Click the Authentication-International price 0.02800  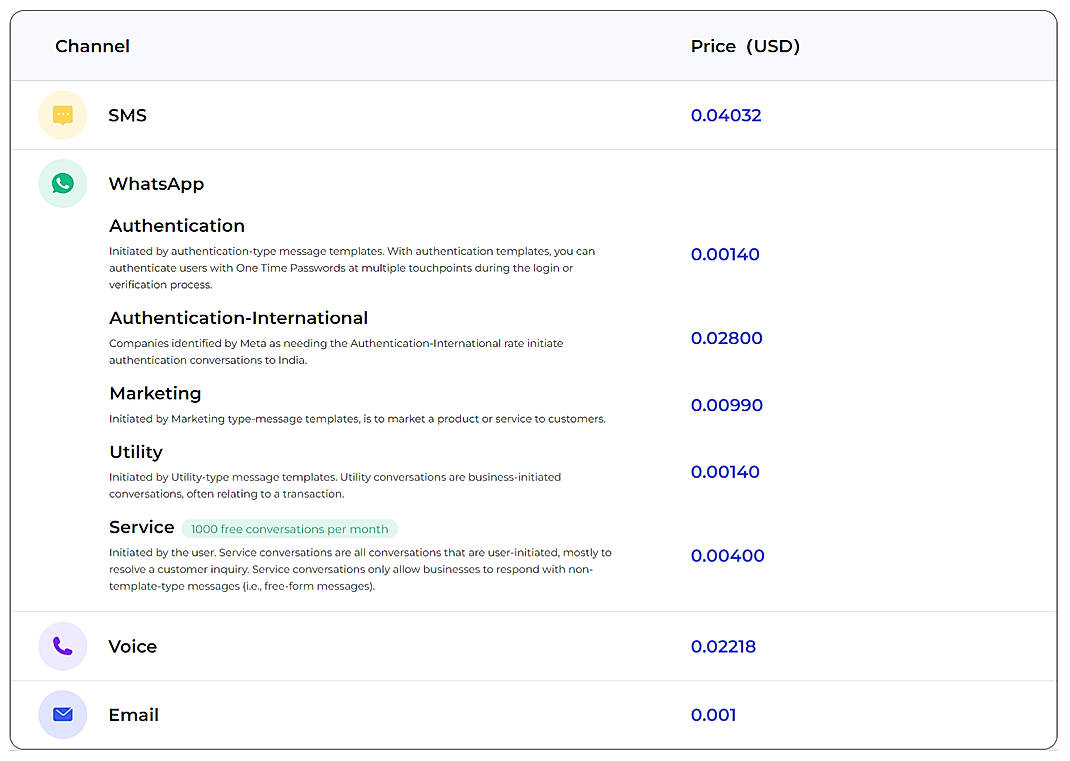pyautogui.click(x=727, y=338)
